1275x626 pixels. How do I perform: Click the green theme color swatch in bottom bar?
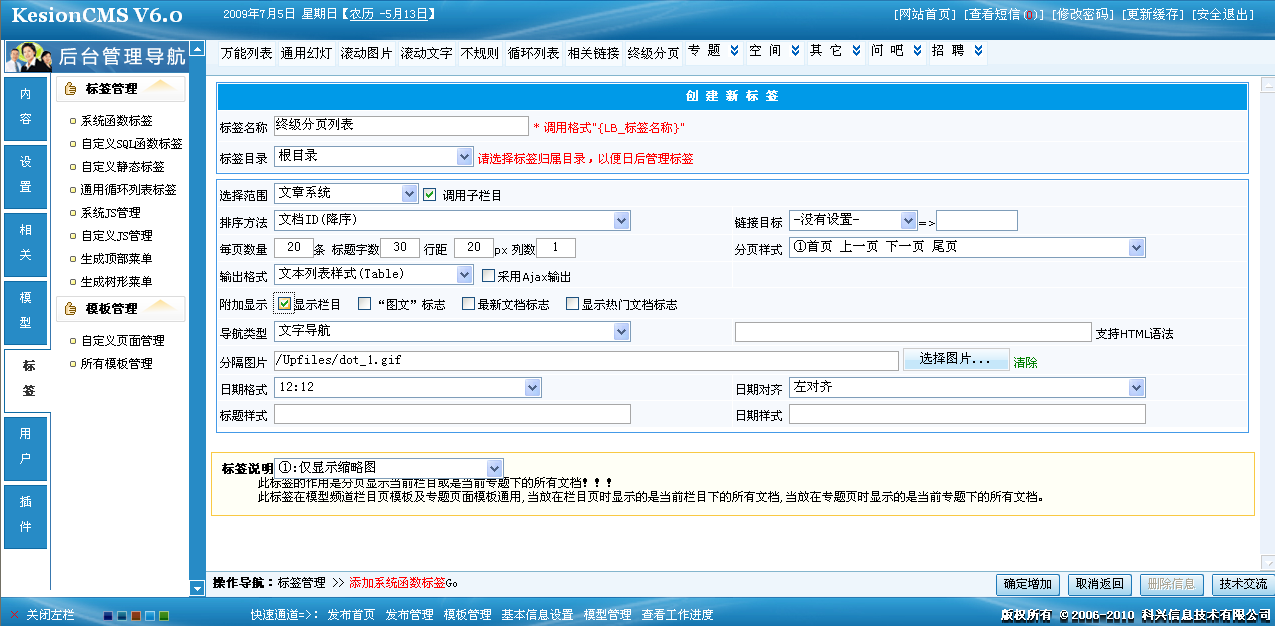point(163,616)
